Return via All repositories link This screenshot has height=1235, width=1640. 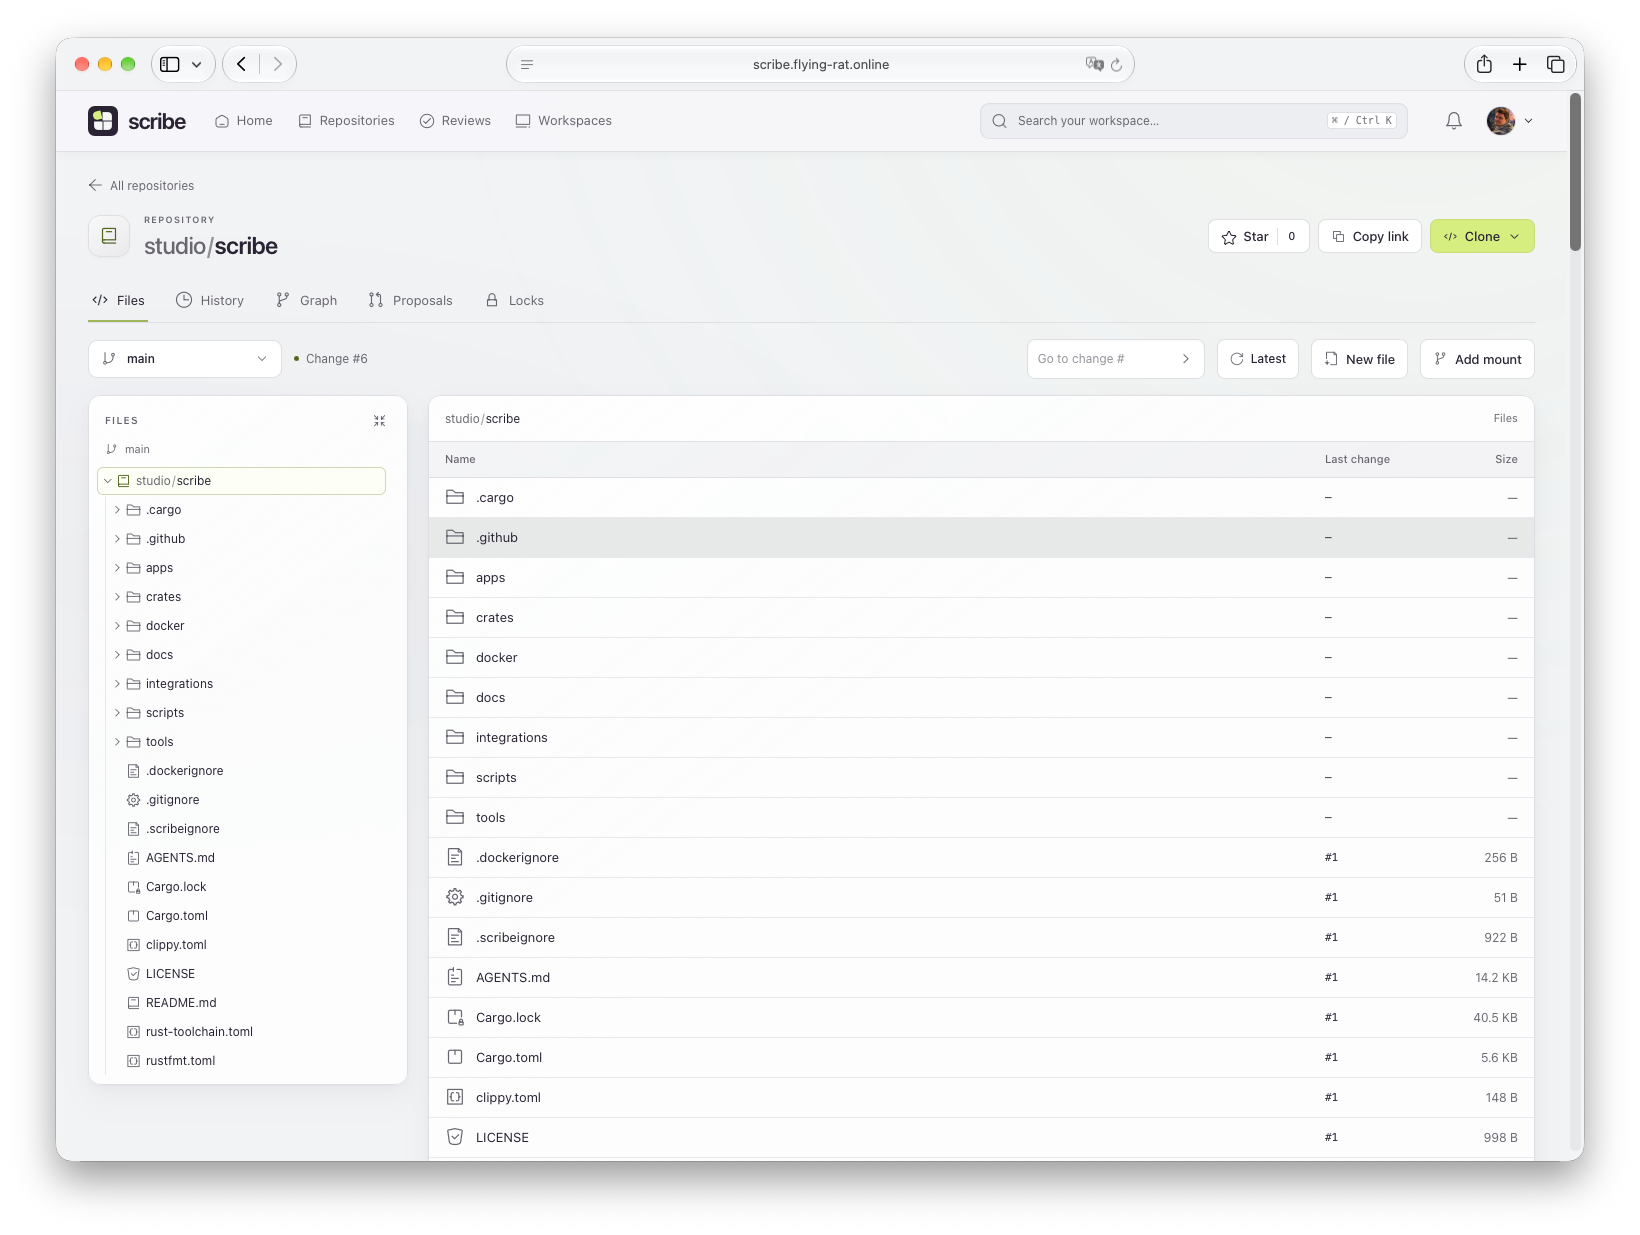141,186
